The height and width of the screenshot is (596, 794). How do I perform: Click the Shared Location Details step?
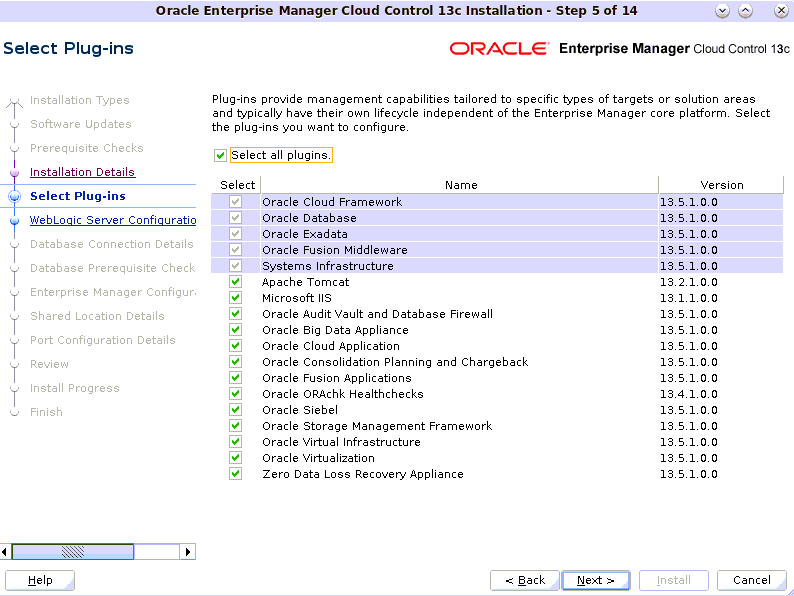click(97, 316)
